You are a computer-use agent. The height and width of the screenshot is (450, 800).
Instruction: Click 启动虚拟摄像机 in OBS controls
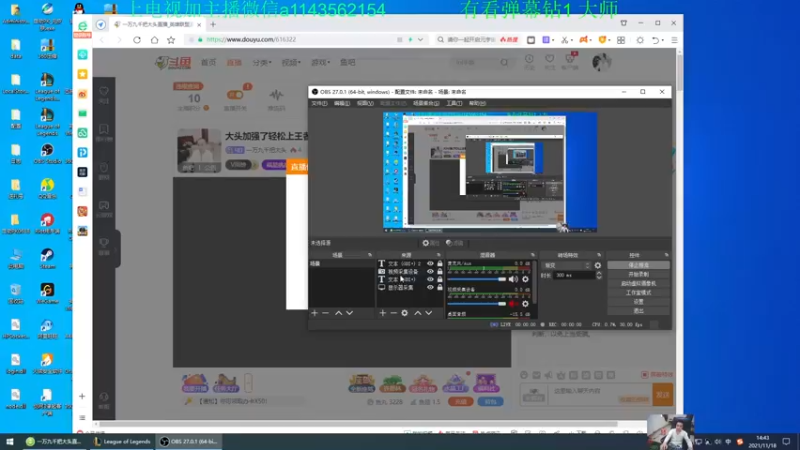coord(638,284)
